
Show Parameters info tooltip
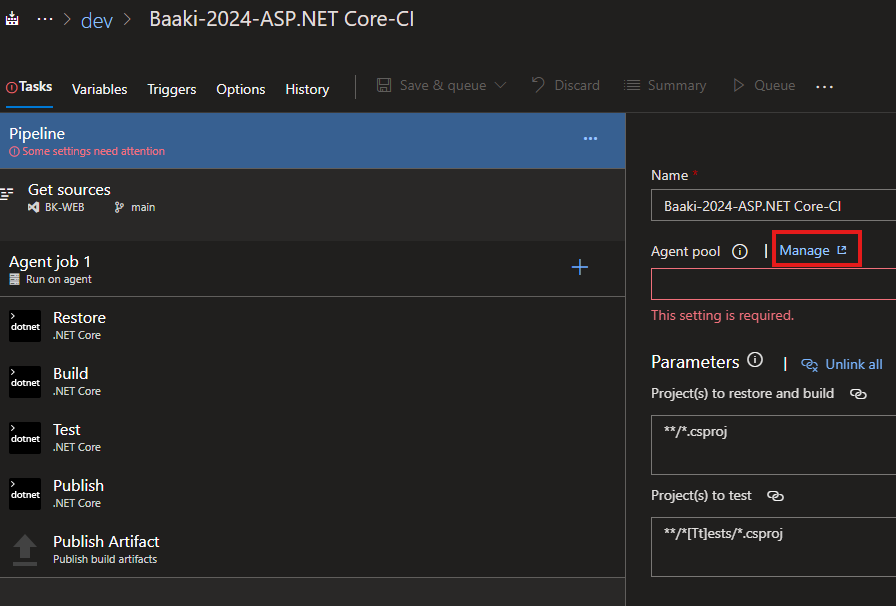[x=755, y=360]
